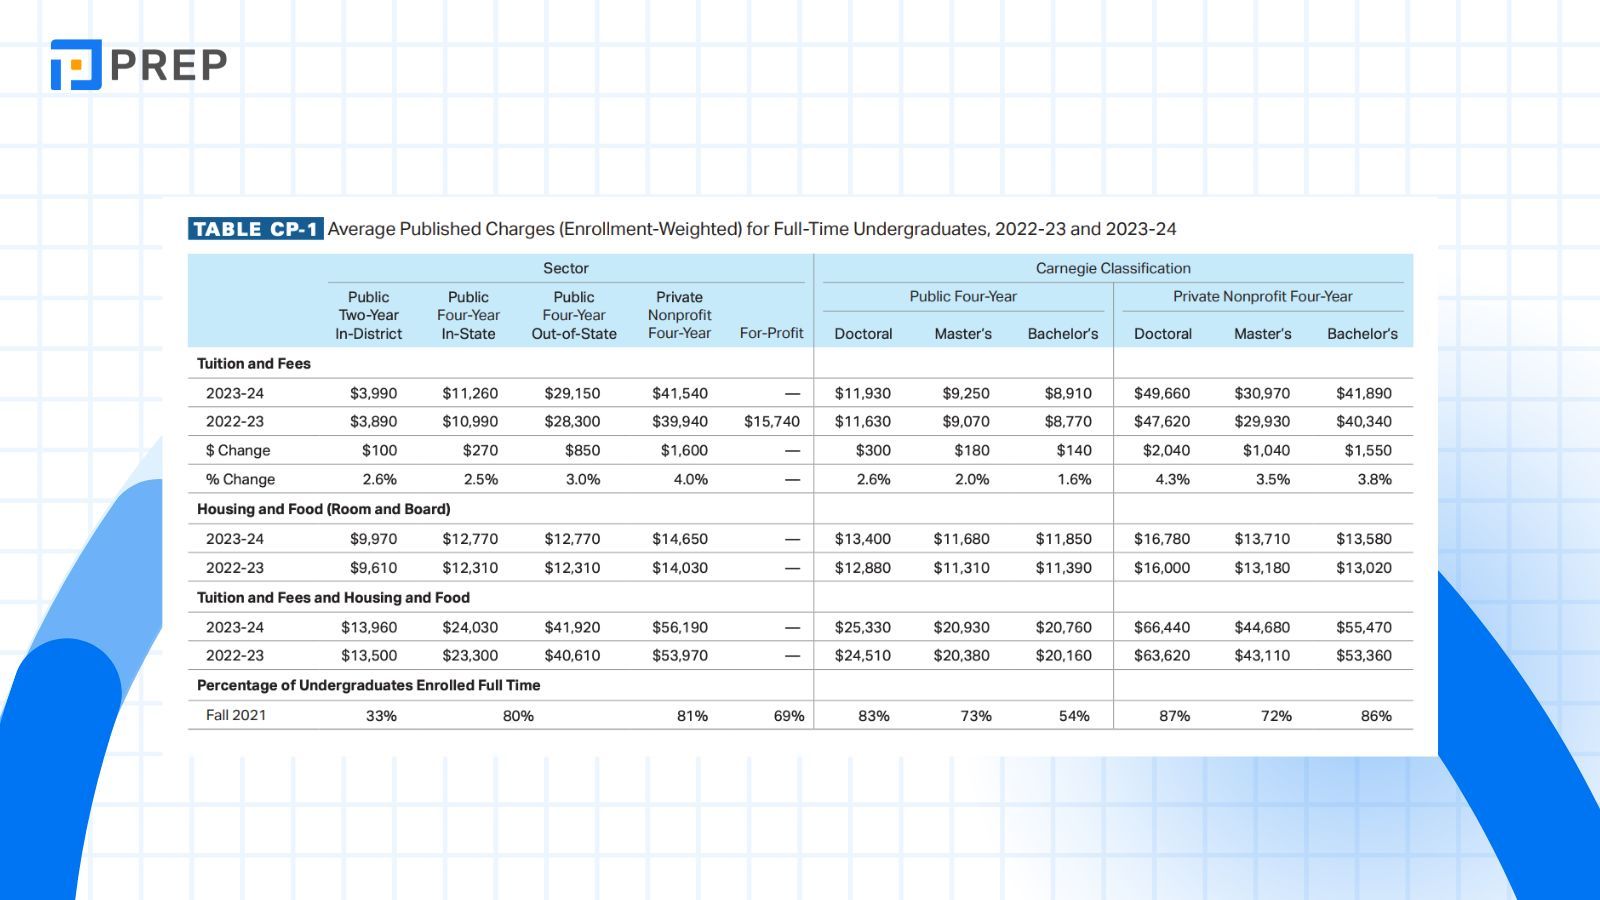
Task: Click the $49,660 doctoral tuition cell
Action: 1162,393
